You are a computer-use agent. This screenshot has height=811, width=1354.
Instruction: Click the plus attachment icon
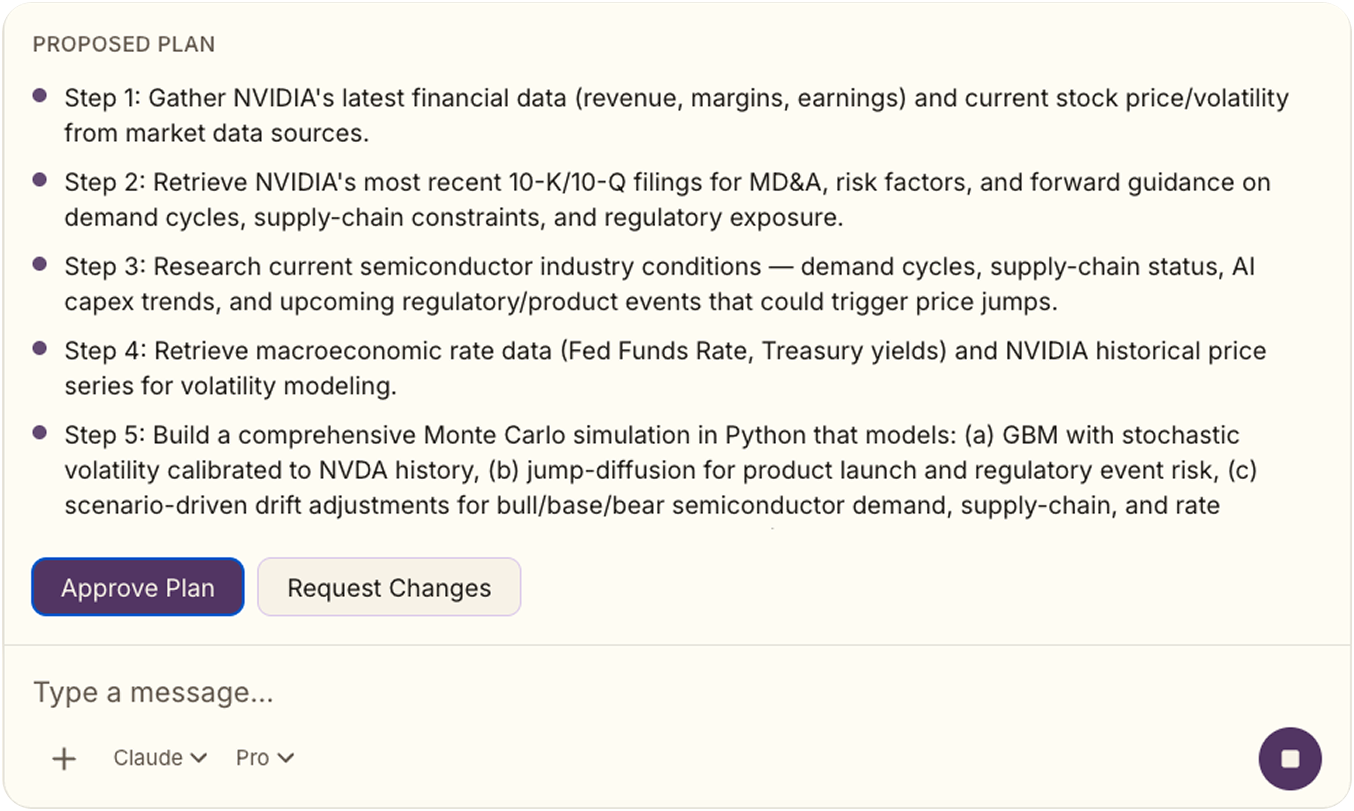pyautogui.click(x=64, y=759)
